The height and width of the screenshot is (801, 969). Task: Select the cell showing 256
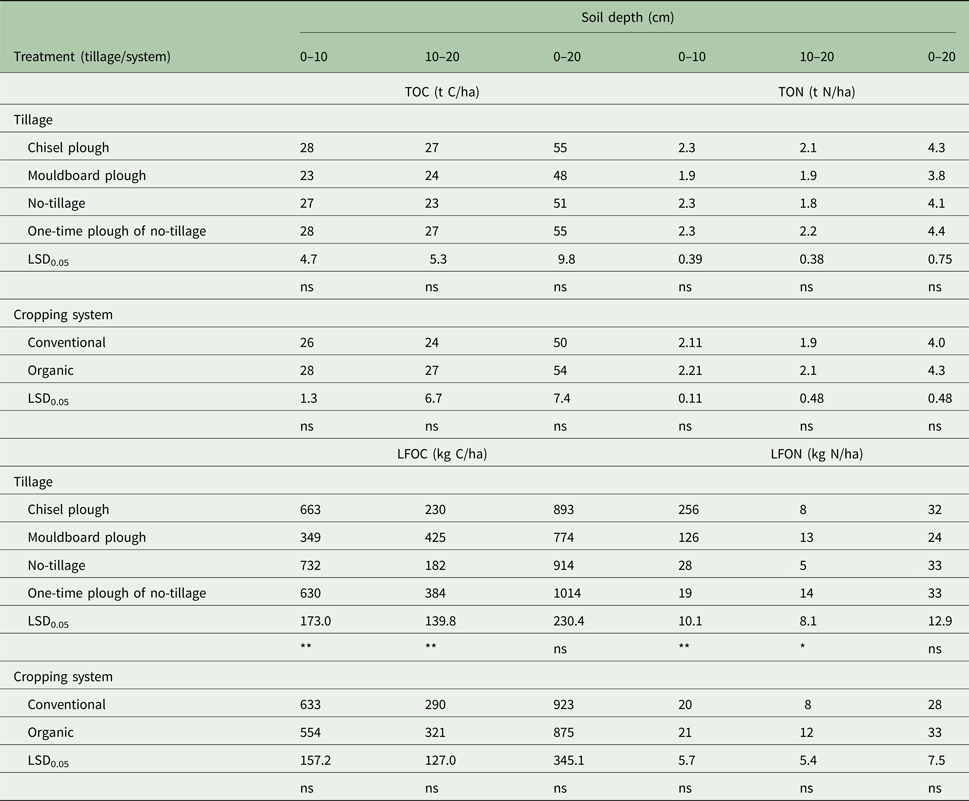pyautogui.click(x=689, y=509)
